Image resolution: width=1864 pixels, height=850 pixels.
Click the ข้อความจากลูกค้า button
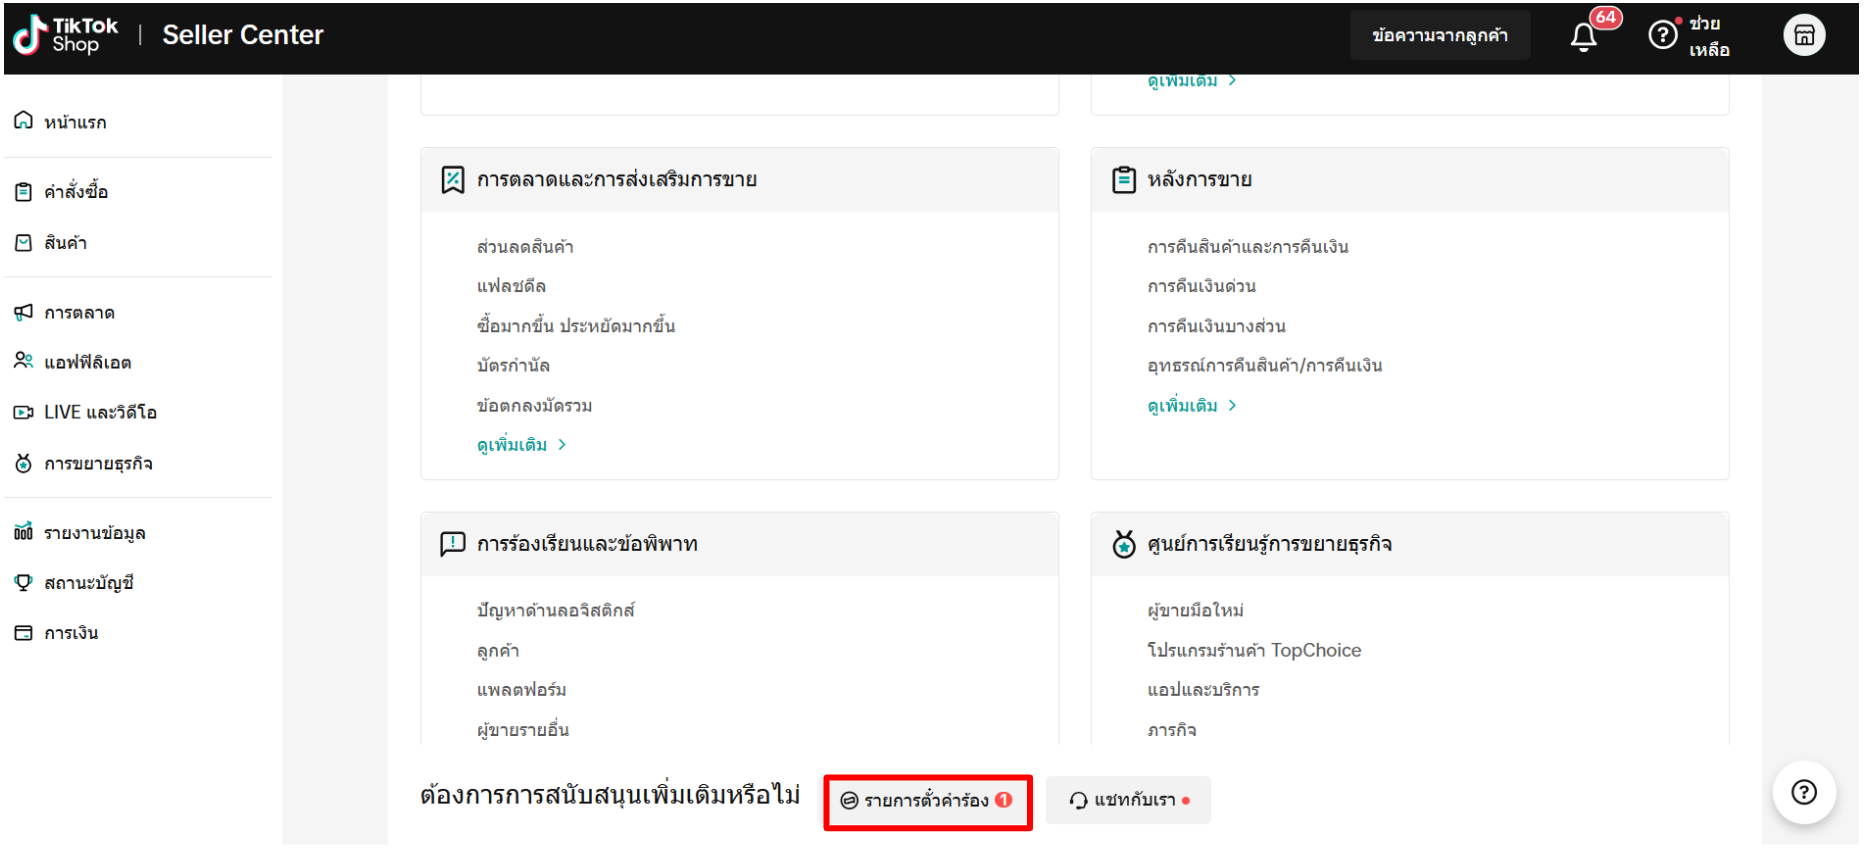pos(1439,36)
